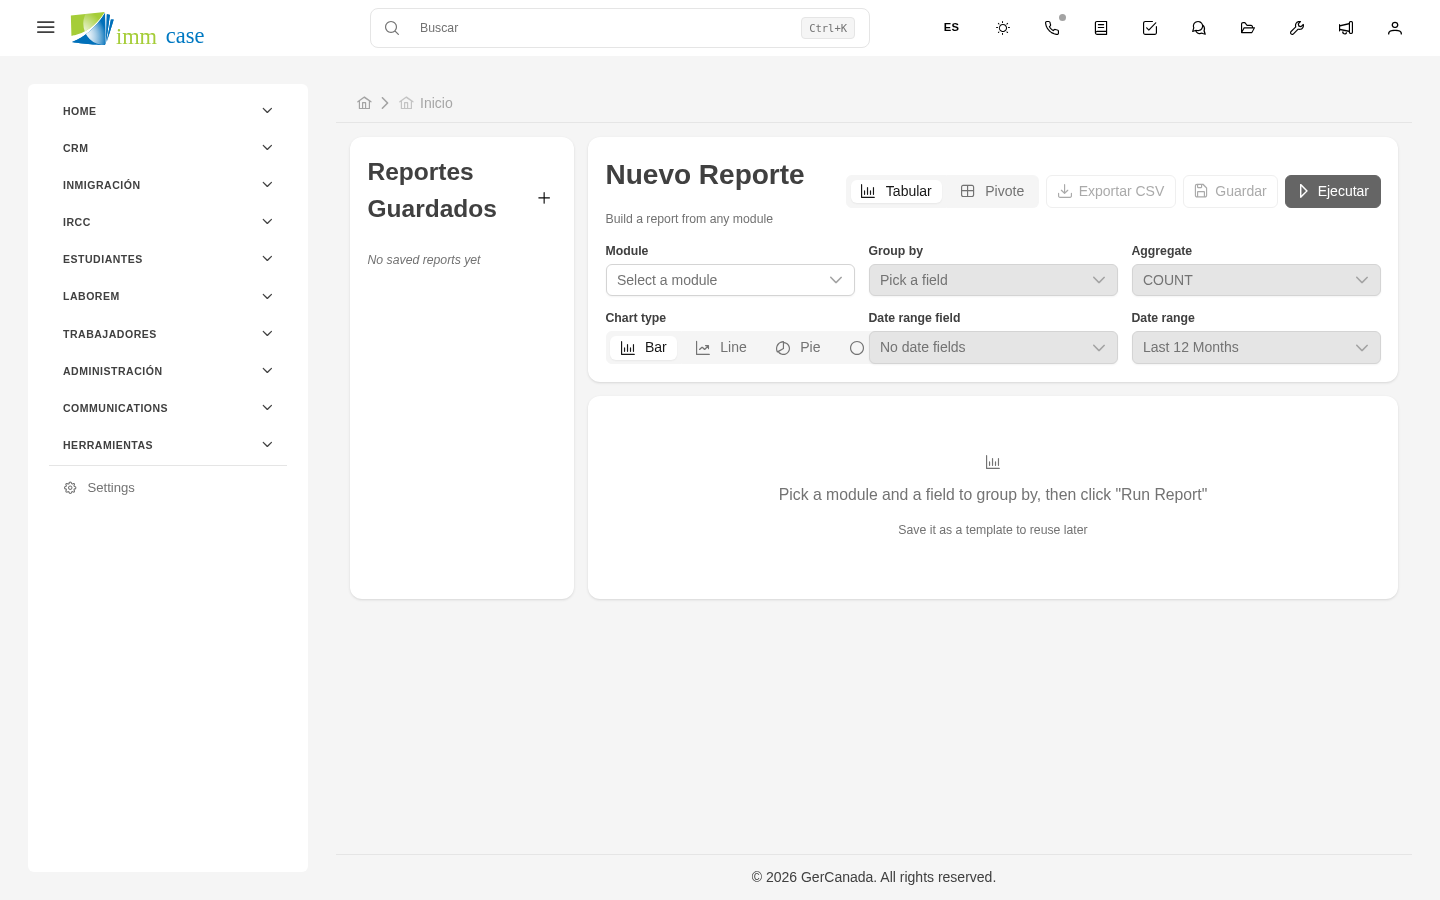Click the Ctrl+K shortcut badge

click(828, 28)
